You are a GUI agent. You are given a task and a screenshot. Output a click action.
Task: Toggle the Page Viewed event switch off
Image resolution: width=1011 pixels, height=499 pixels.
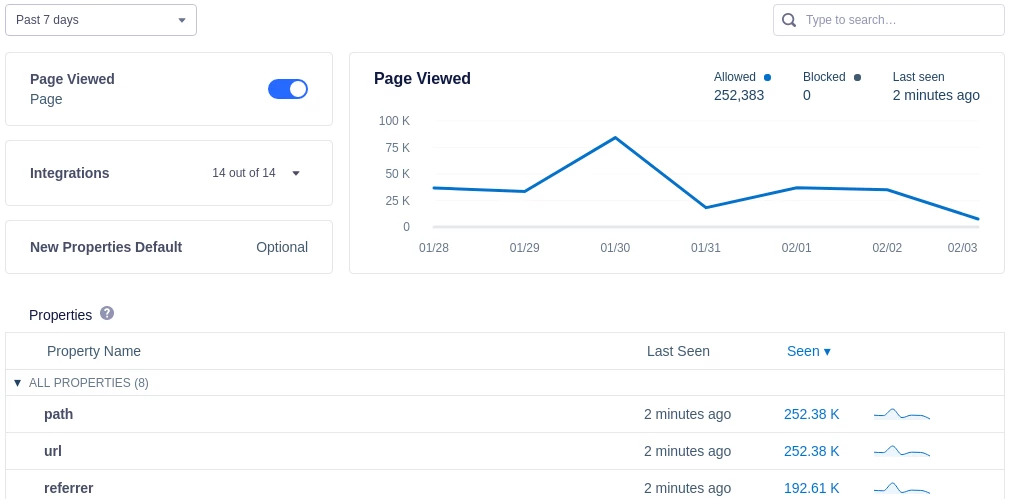[x=288, y=89]
